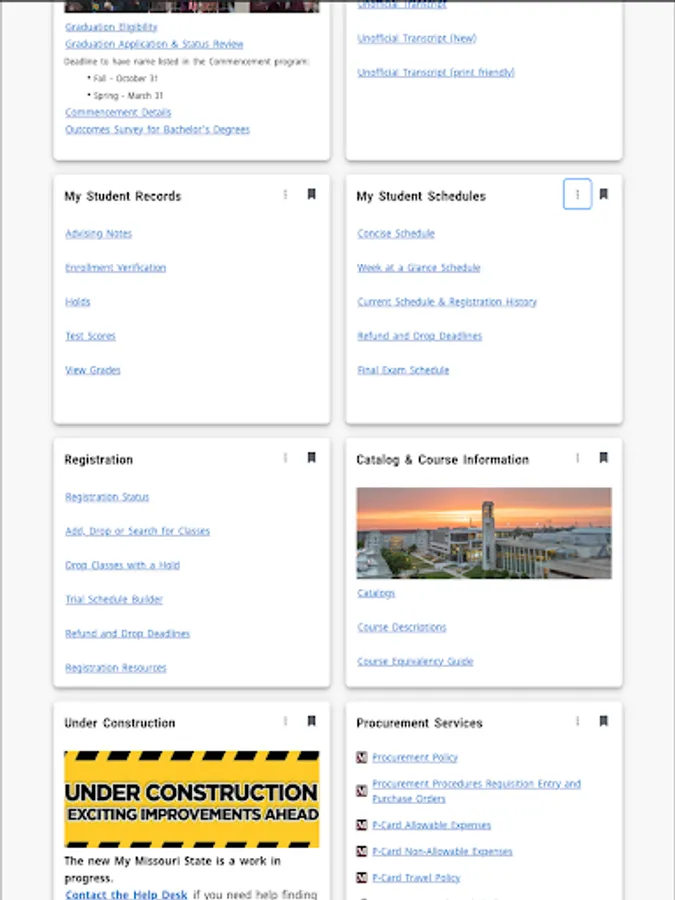Click the Contact the Help Desk link

(126, 894)
